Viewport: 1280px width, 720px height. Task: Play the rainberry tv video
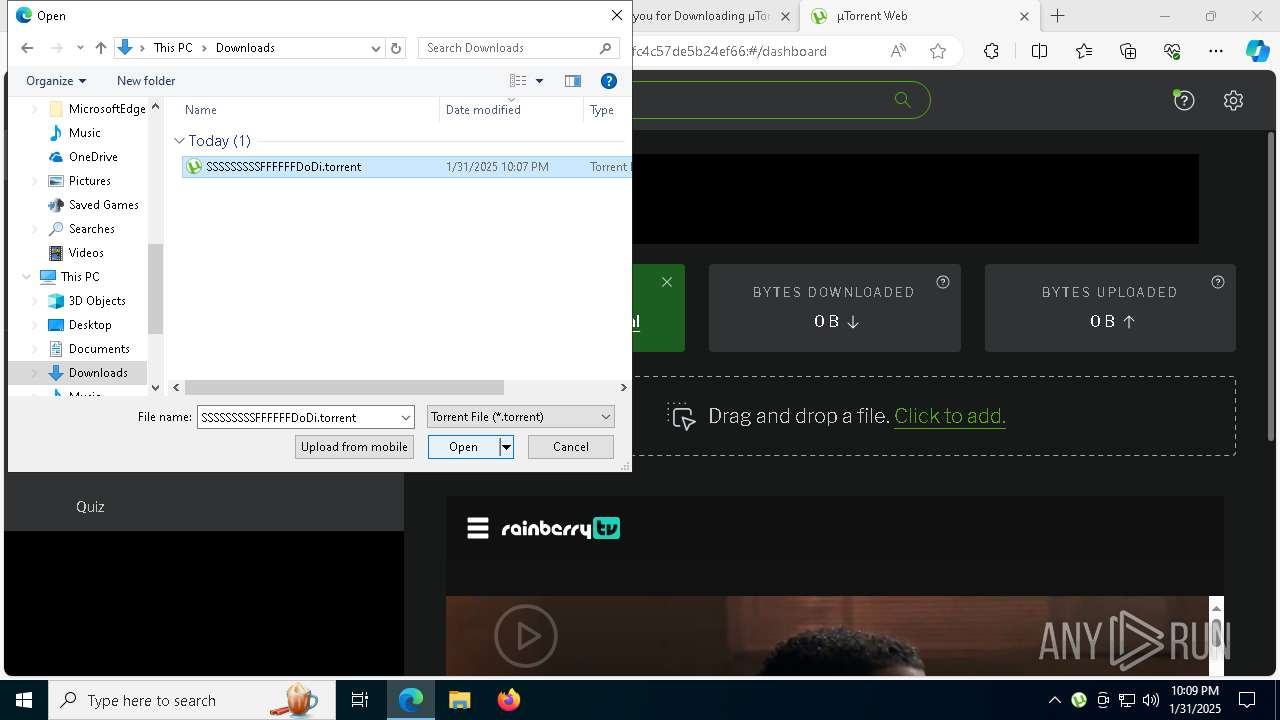526,636
